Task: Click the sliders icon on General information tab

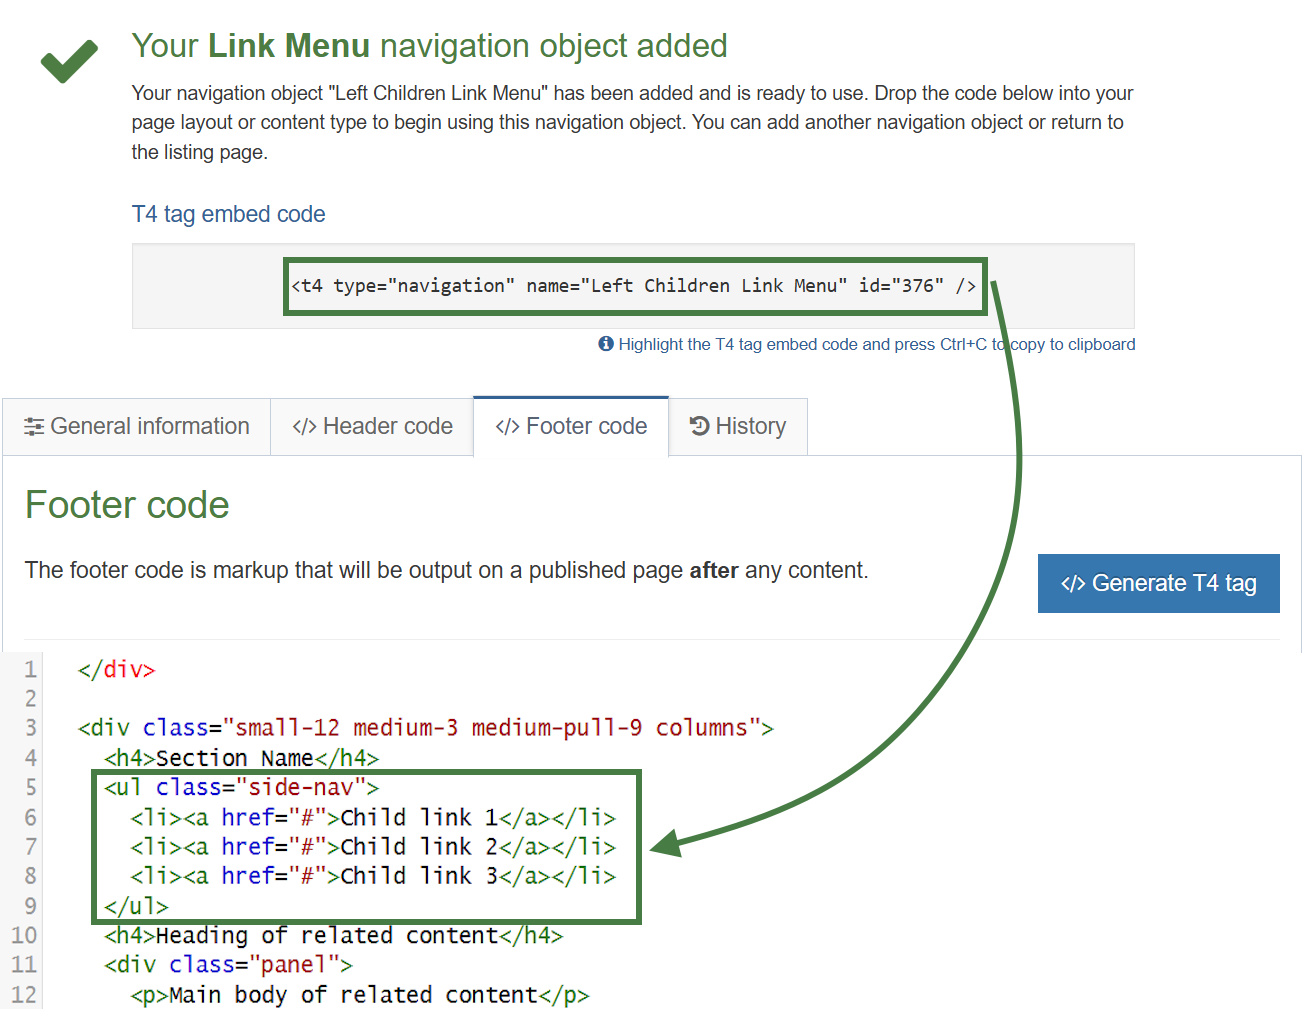Action: [x=33, y=426]
